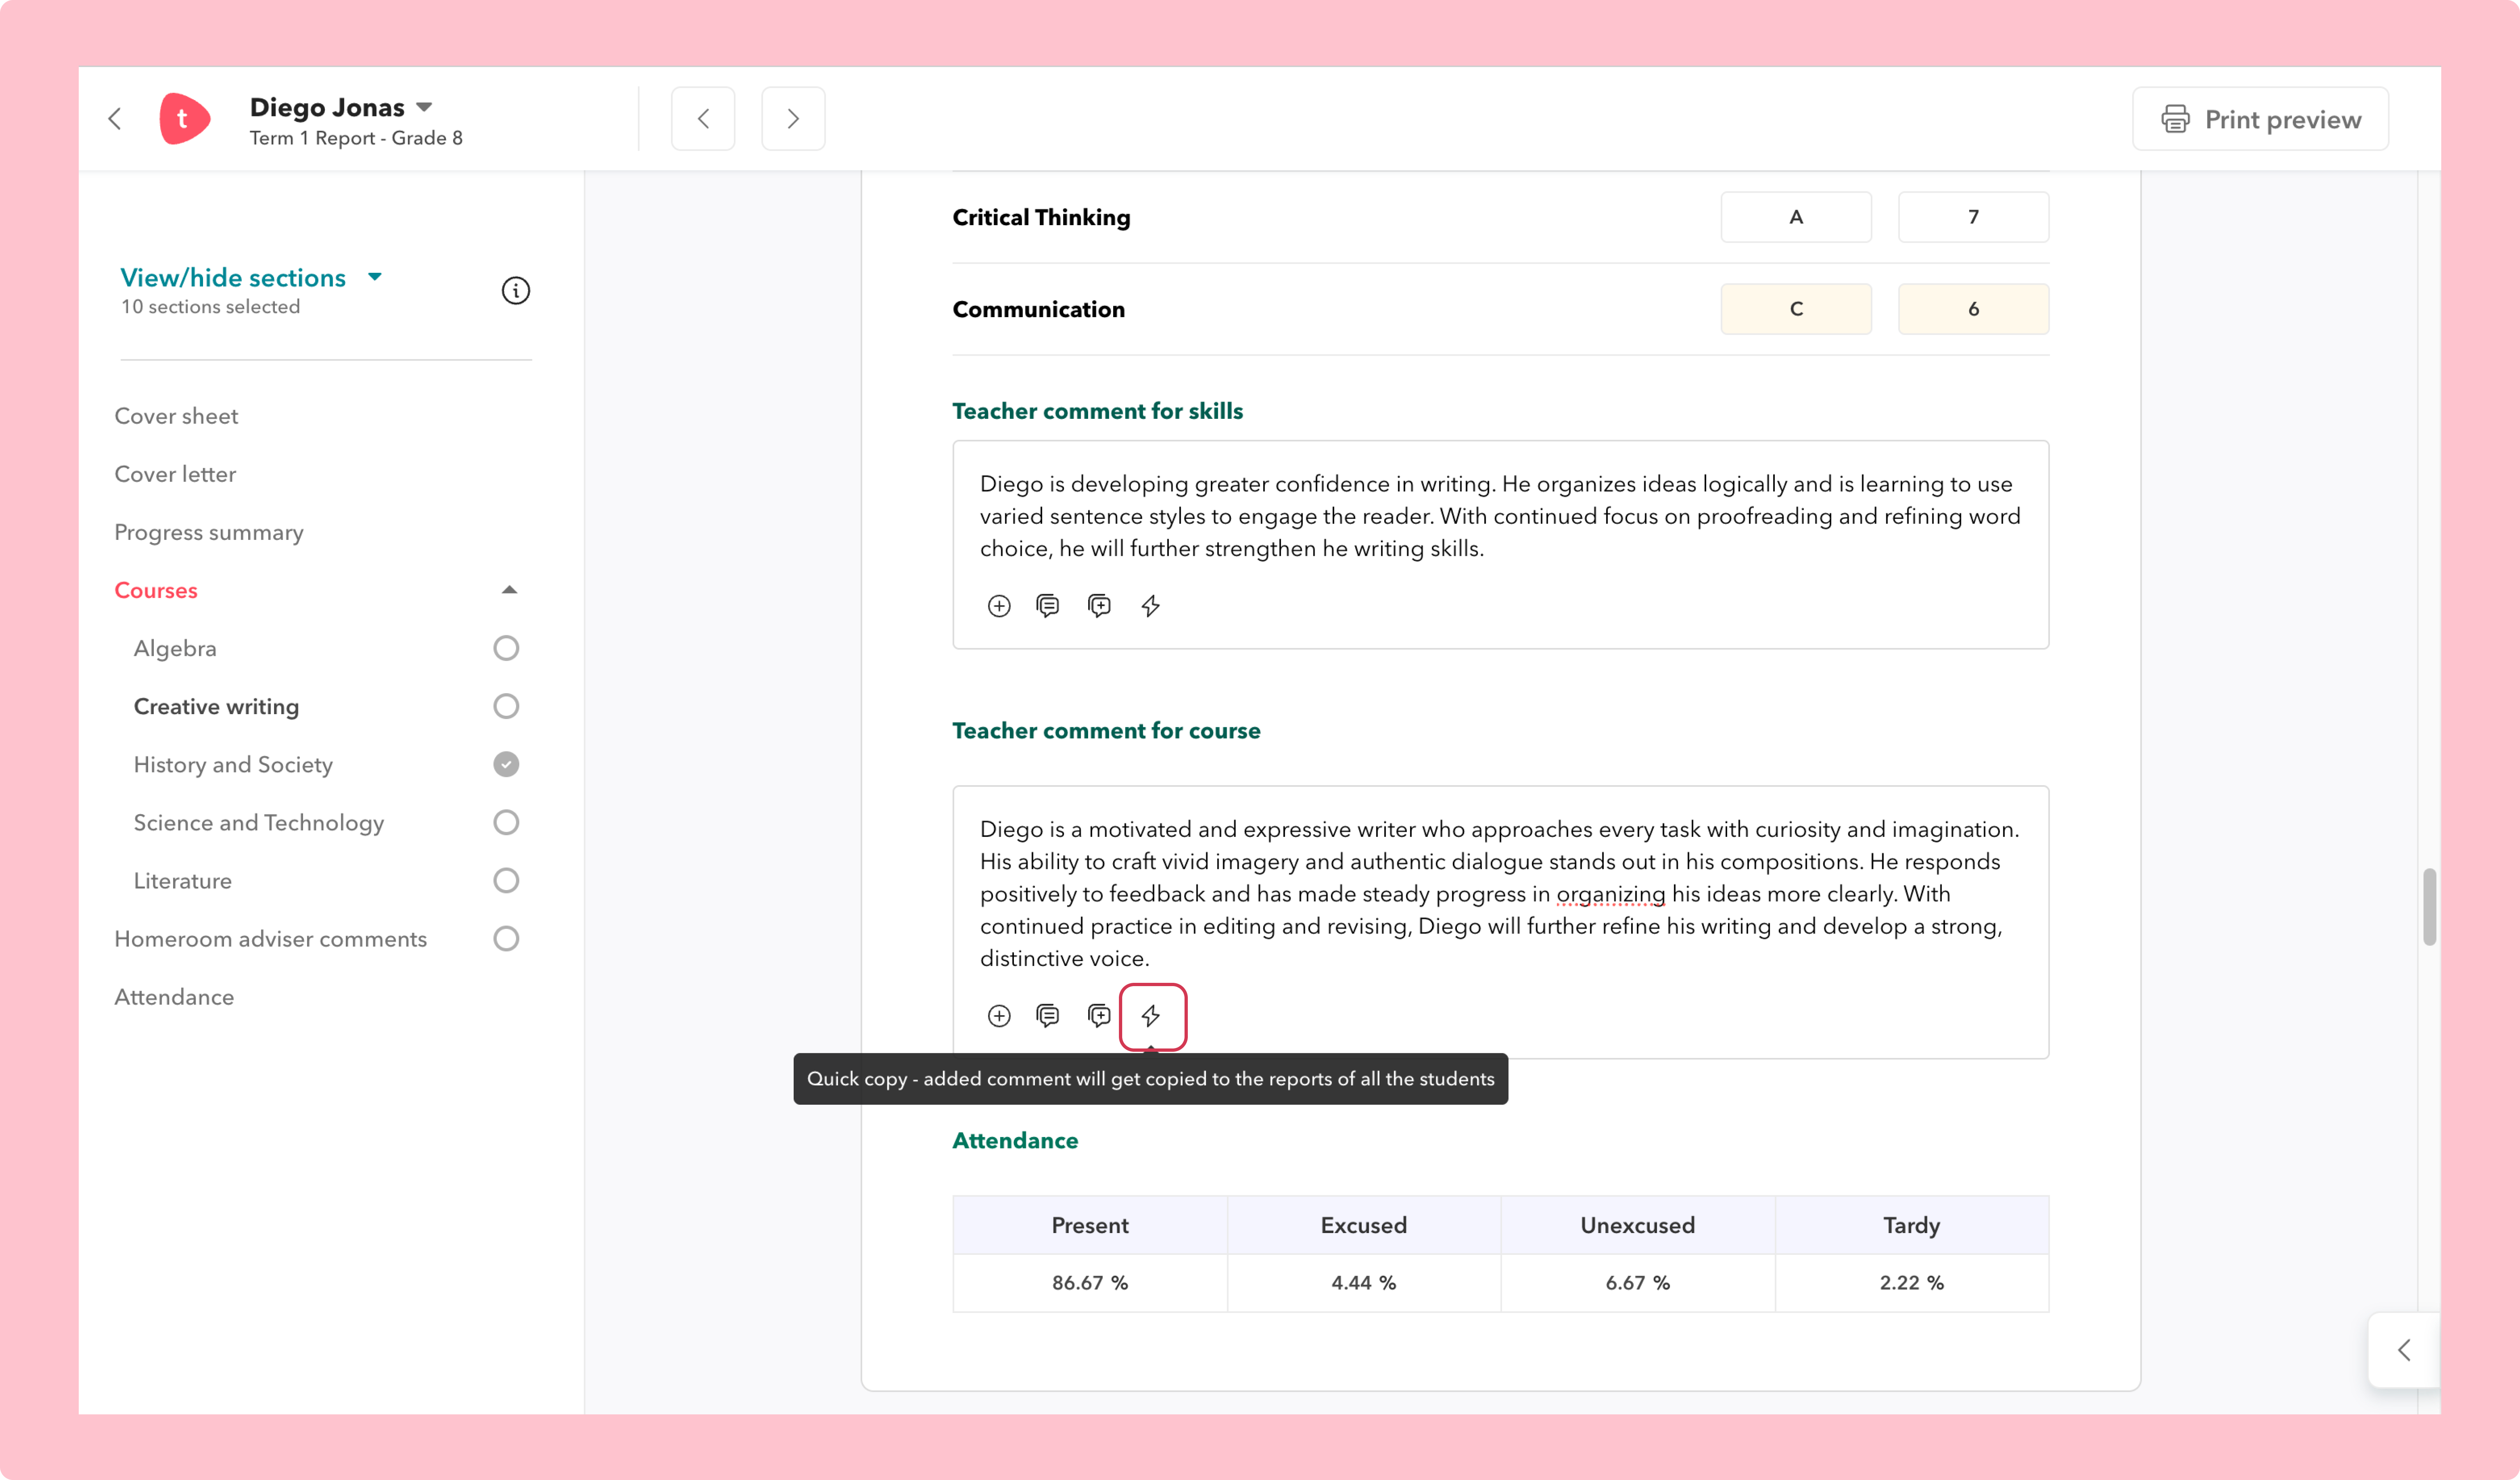Mark Algebra as complete

pos(506,648)
